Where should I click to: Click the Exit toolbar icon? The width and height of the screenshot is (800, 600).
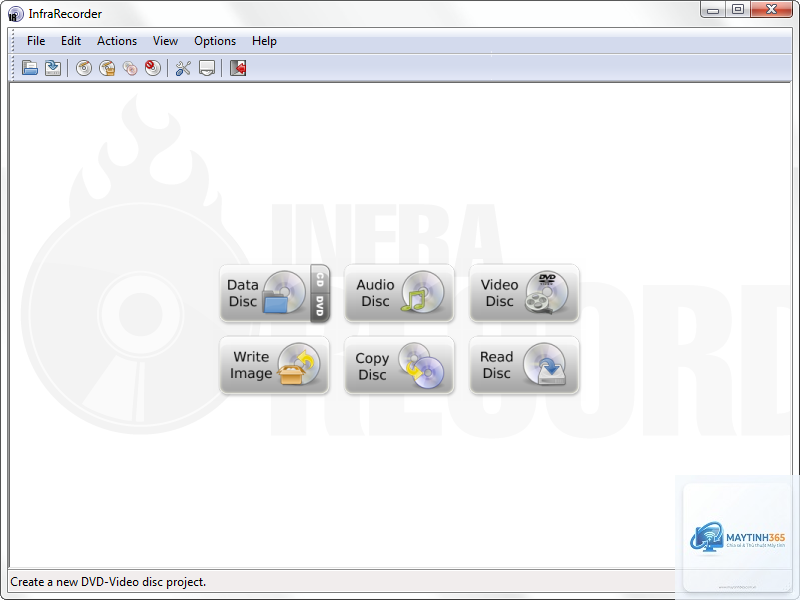point(238,68)
